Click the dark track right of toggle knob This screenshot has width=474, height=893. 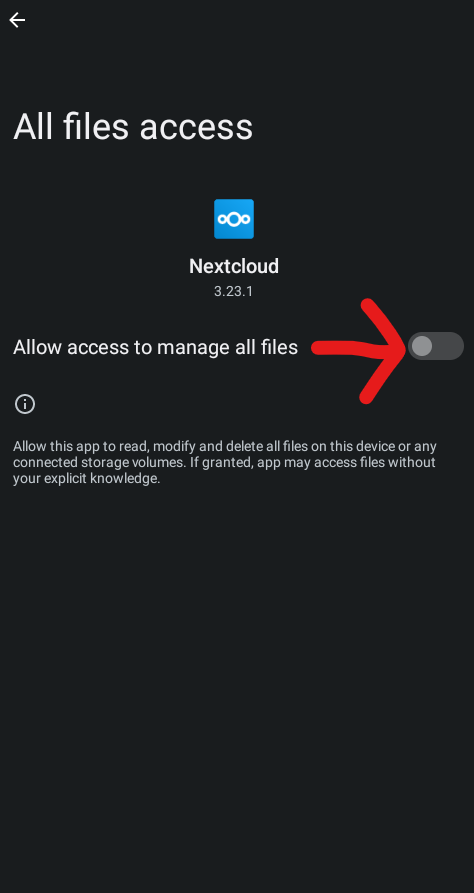(x=449, y=346)
